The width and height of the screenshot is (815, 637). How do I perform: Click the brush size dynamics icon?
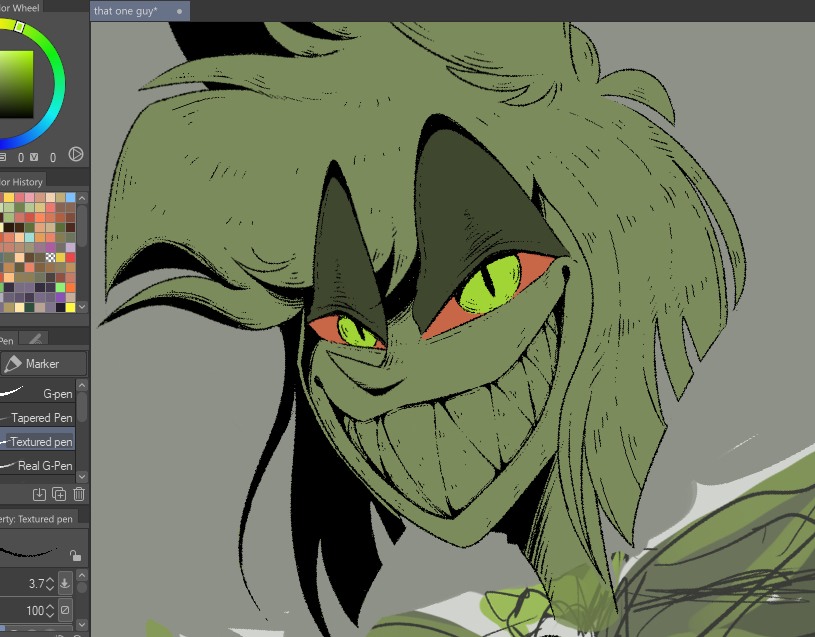coord(65,583)
